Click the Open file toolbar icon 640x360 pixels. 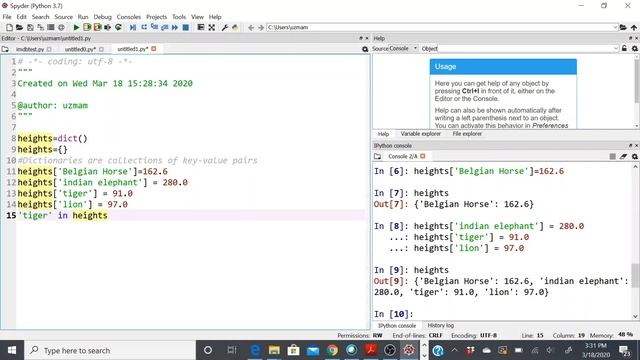[19, 27]
